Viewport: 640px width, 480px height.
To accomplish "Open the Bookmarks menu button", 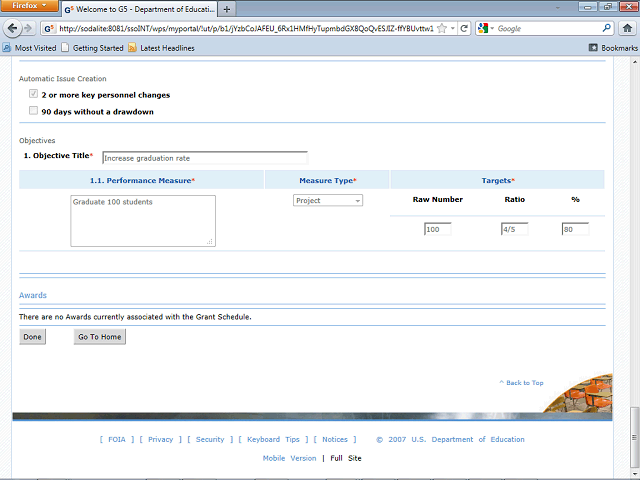I will click(x=613, y=48).
